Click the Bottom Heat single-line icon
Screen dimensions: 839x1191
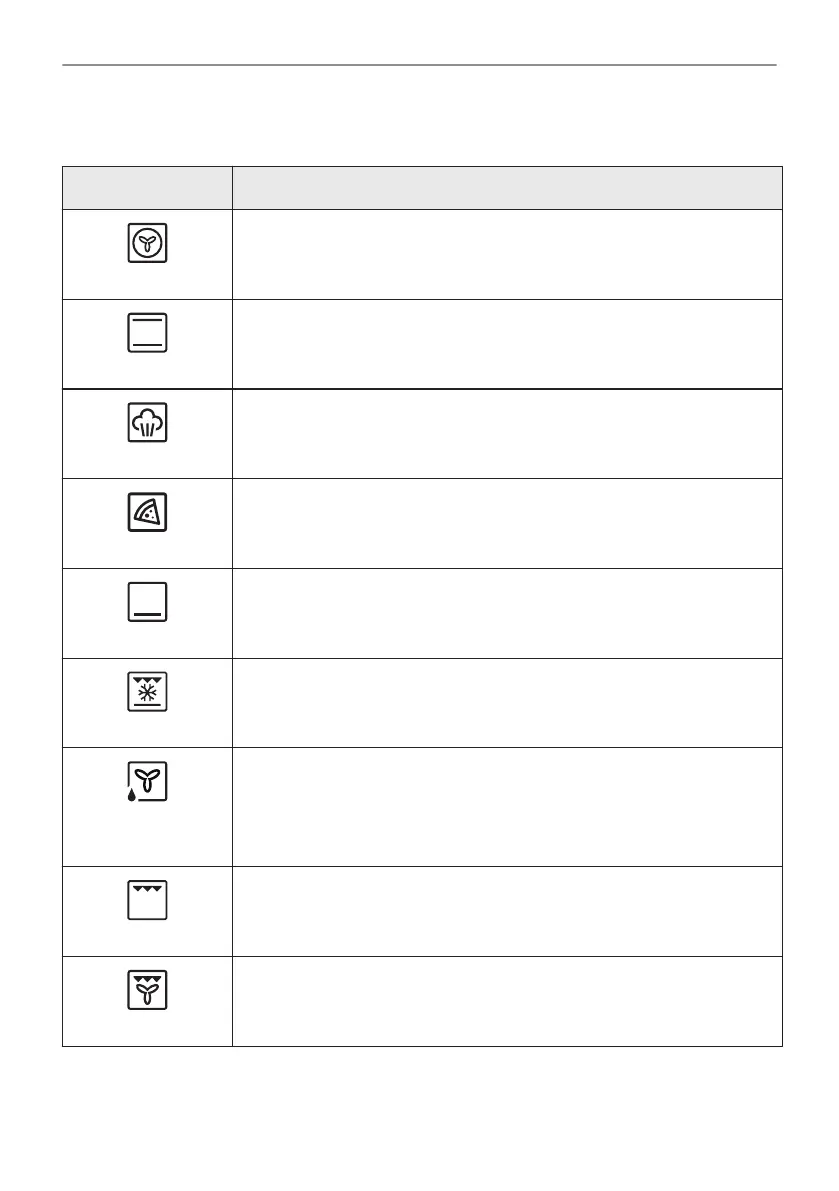point(147,603)
